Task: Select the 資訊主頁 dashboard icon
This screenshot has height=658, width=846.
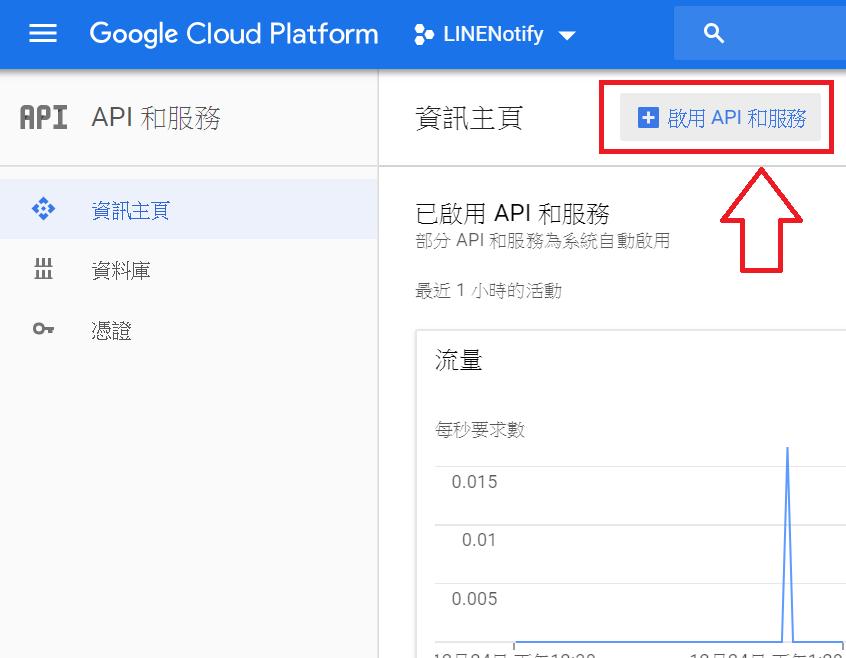Action: pyautogui.click(x=43, y=209)
